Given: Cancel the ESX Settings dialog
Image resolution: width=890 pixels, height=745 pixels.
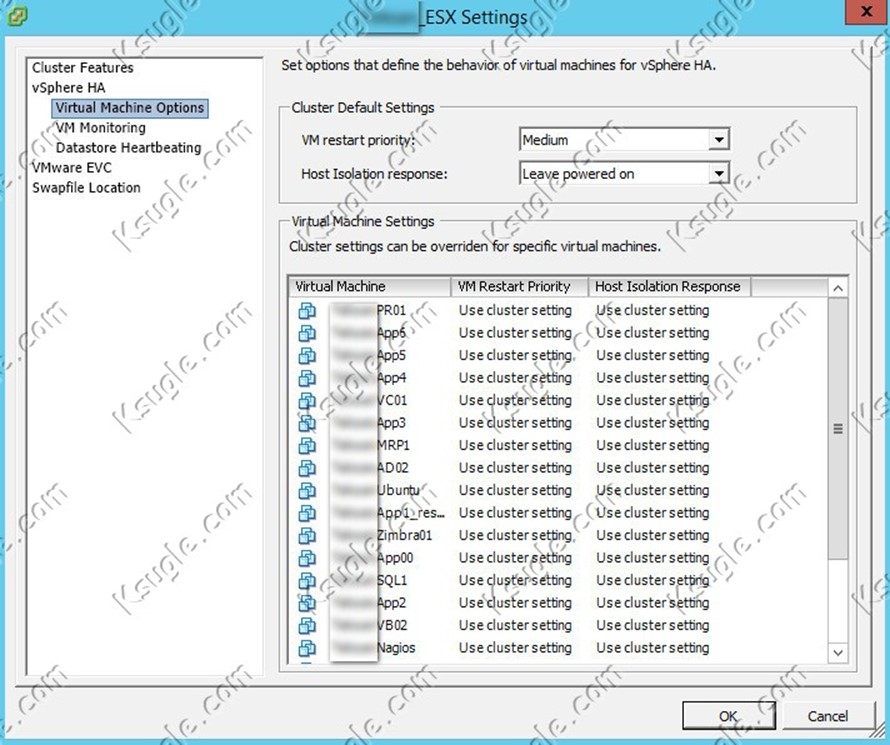Looking at the screenshot, I should 828,716.
